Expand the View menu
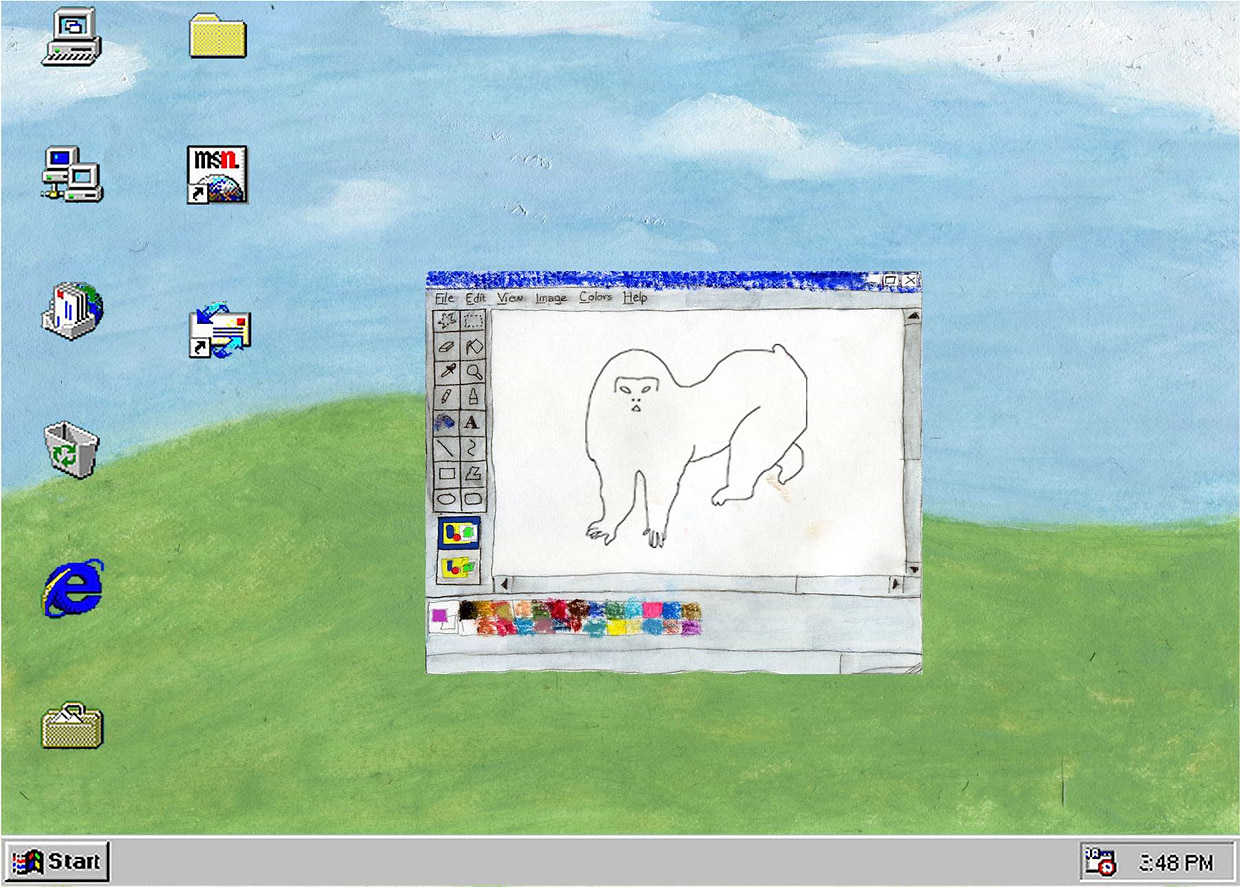The height and width of the screenshot is (887, 1240). pyautogui.click(x=510, y=298)
